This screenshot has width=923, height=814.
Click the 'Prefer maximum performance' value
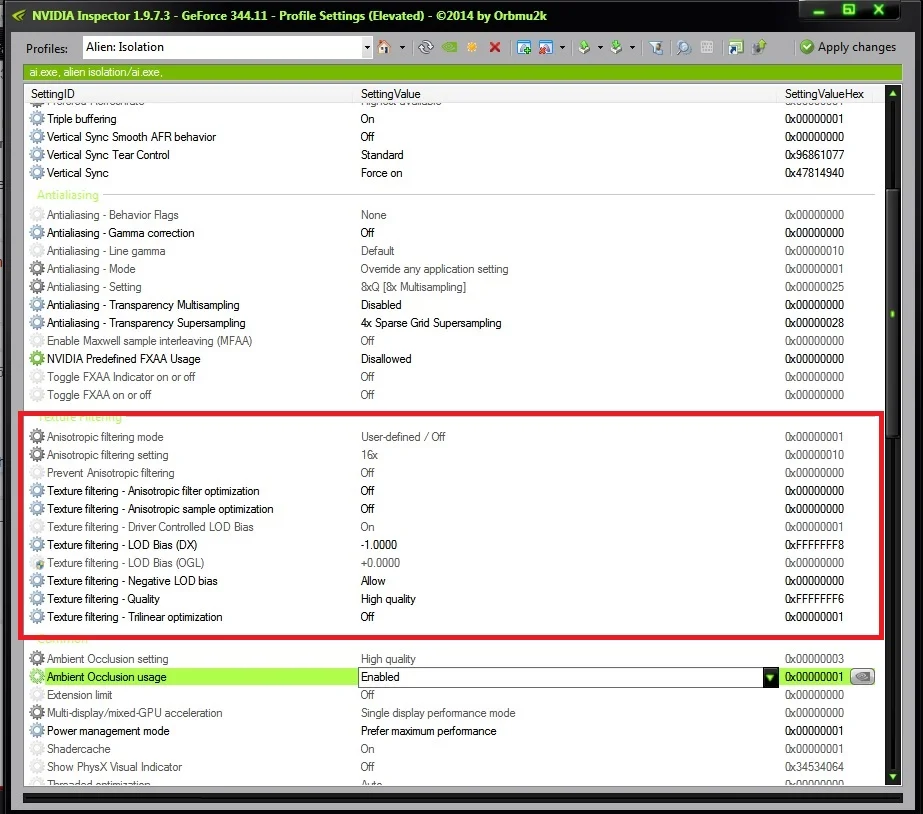coord(429,731)
